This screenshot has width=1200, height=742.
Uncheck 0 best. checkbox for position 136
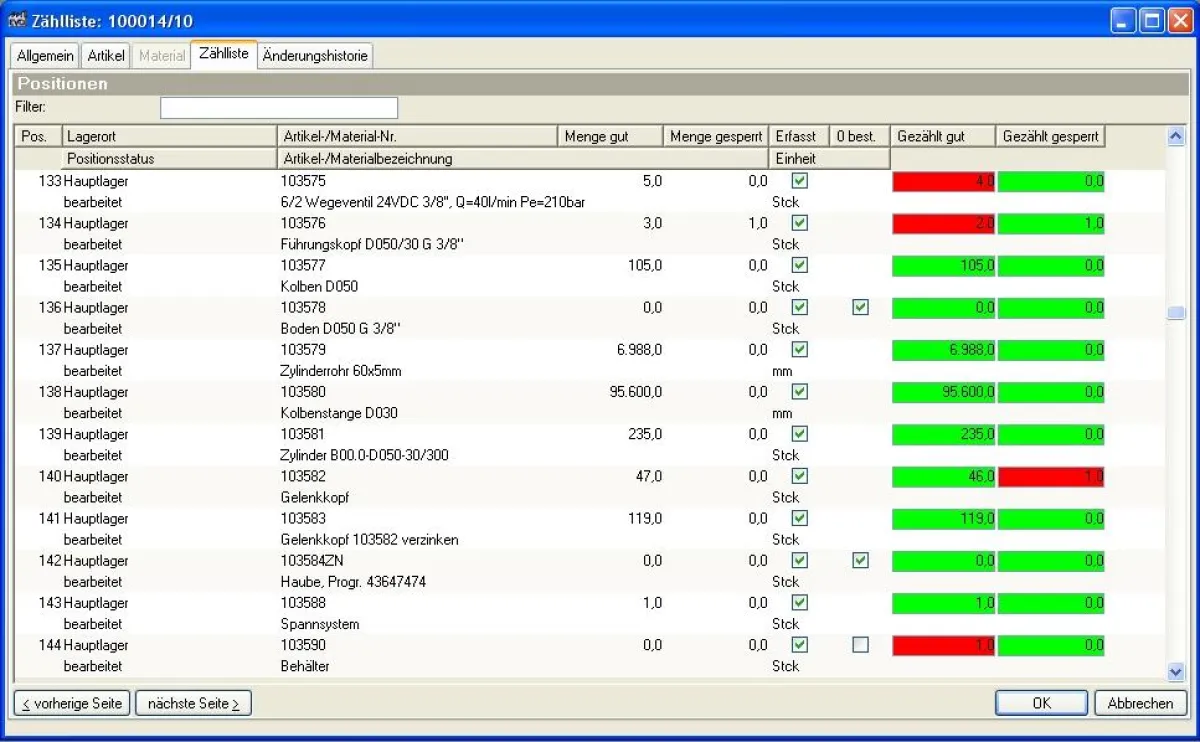click(860, 308)
